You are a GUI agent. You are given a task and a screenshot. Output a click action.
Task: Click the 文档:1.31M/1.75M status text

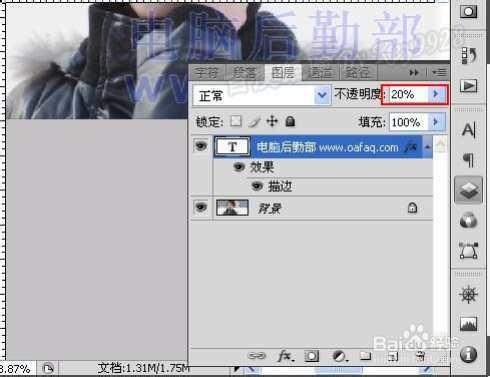144,368
